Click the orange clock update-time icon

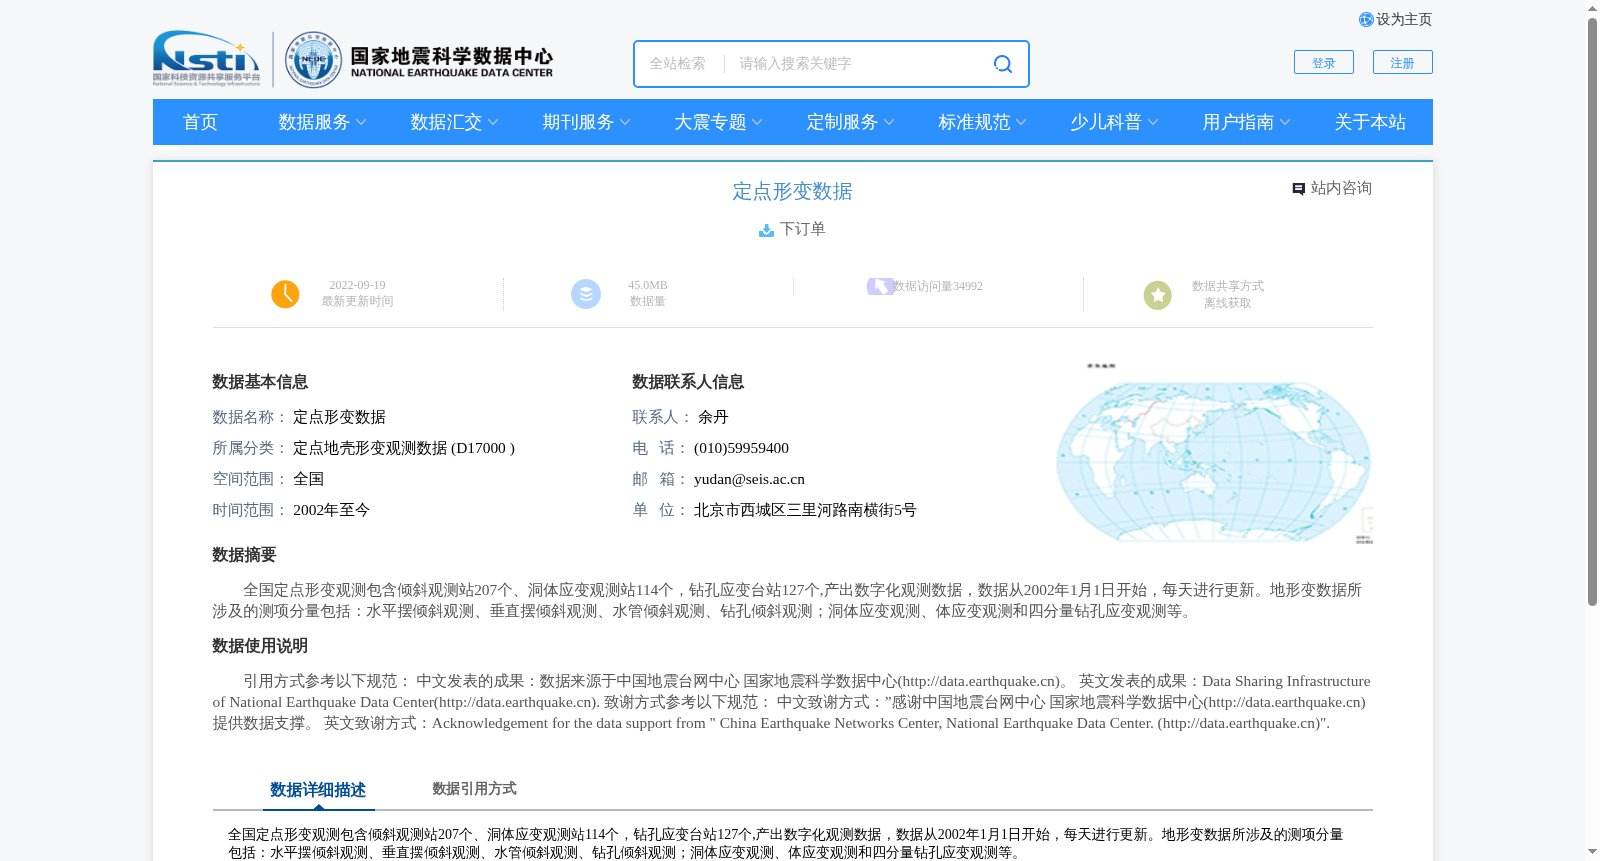click(285, 294)
